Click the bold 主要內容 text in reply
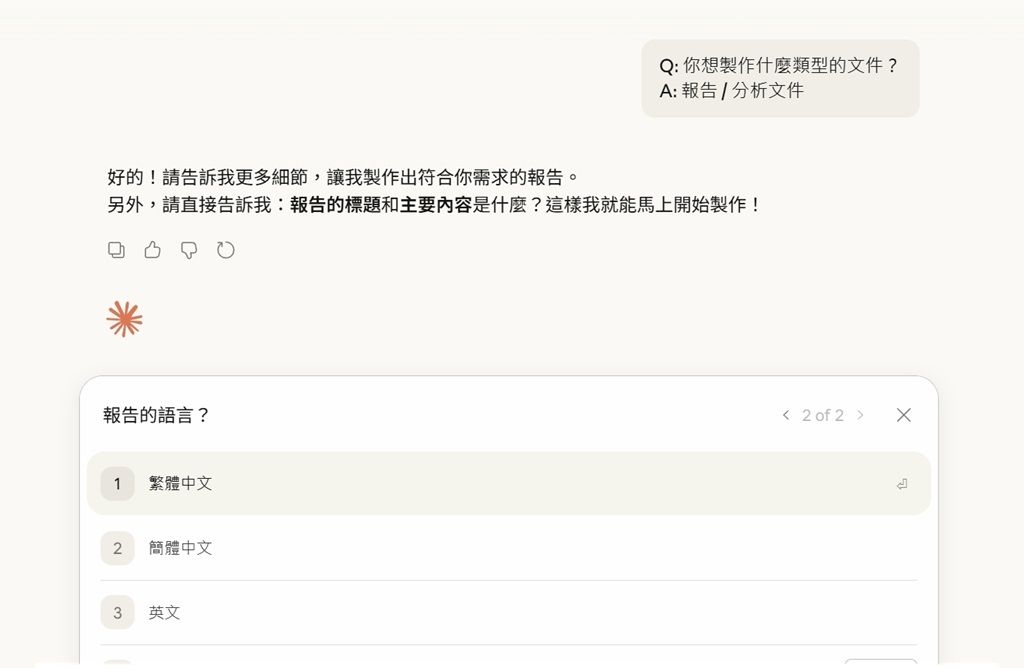Viewport: 1024px width, 668px height. tap(435, 205)
